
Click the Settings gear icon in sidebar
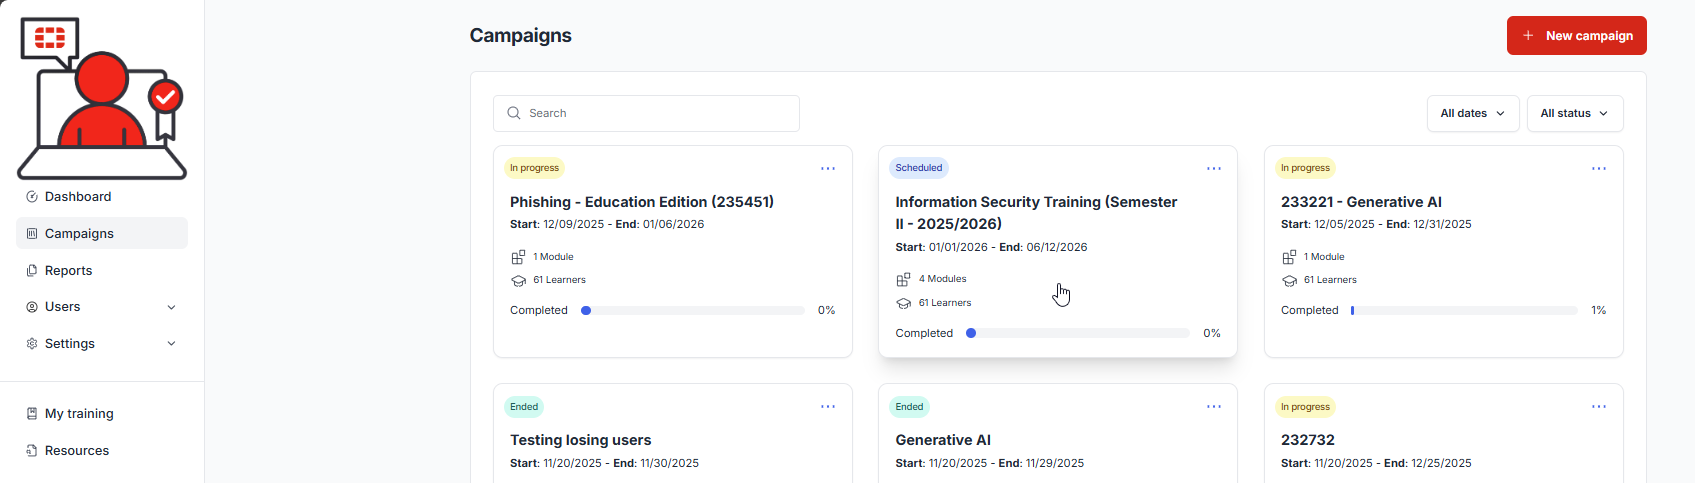(32, 343)
